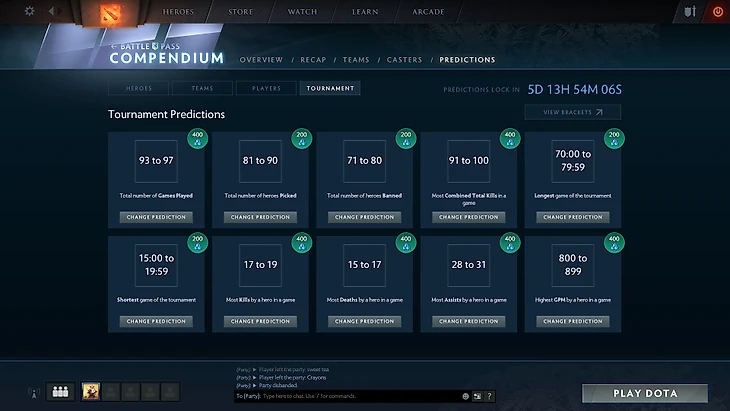Viewport: 730px width, 411px height.
Task: Open the settings gear icon
Action: click(29, 11)
